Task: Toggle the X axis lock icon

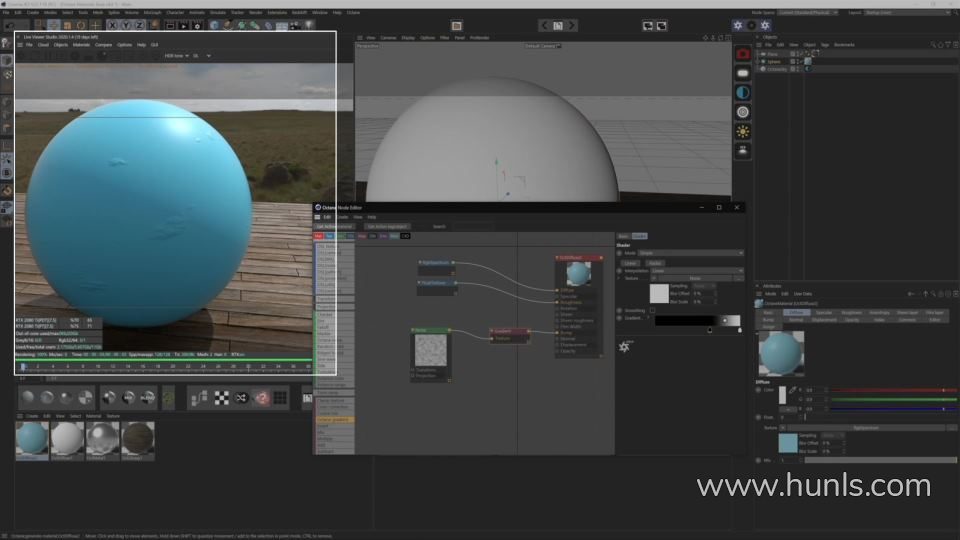Action: click(x=112, y=25)
